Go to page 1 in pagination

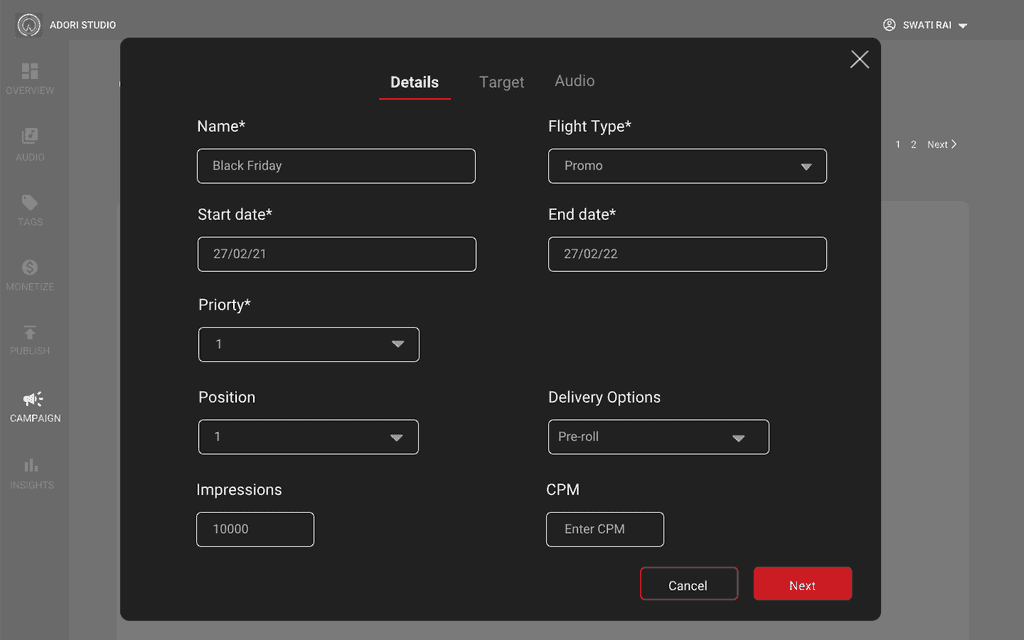[898, 144]
